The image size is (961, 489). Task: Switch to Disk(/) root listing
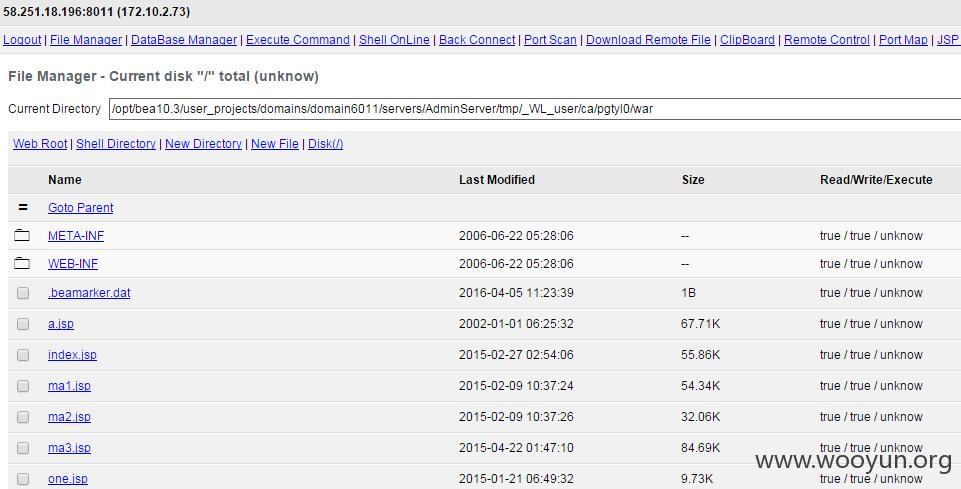point(325,143)
